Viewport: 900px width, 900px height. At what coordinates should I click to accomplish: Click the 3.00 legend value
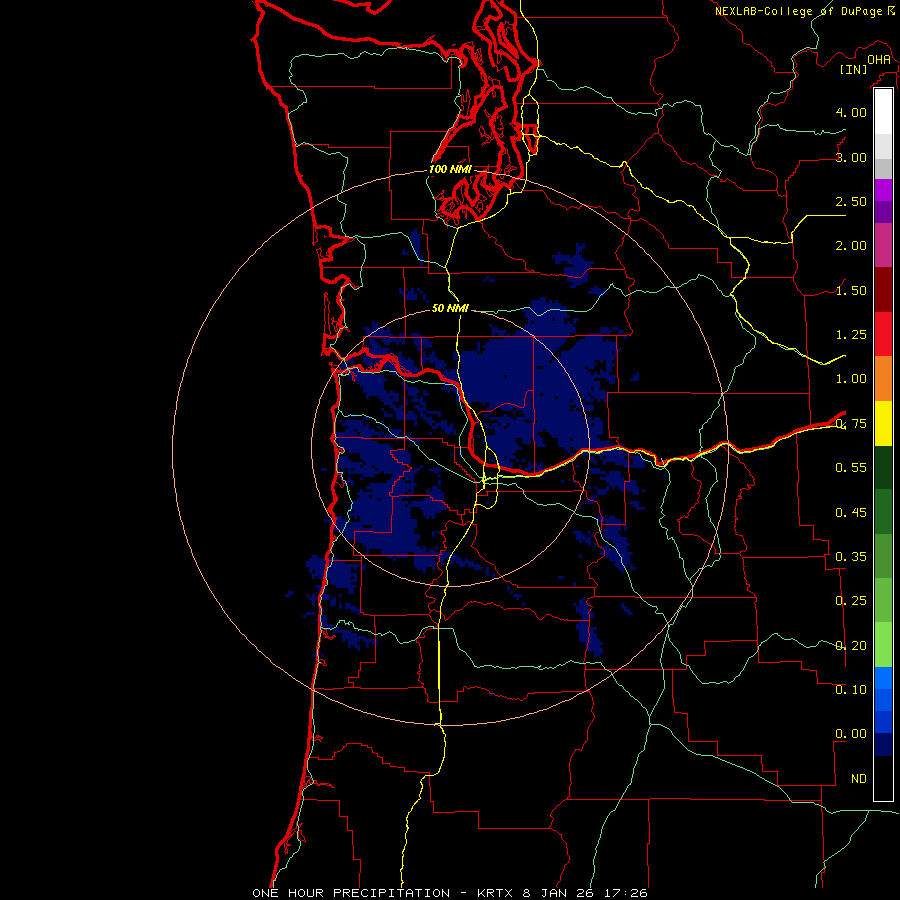[851, 157]
